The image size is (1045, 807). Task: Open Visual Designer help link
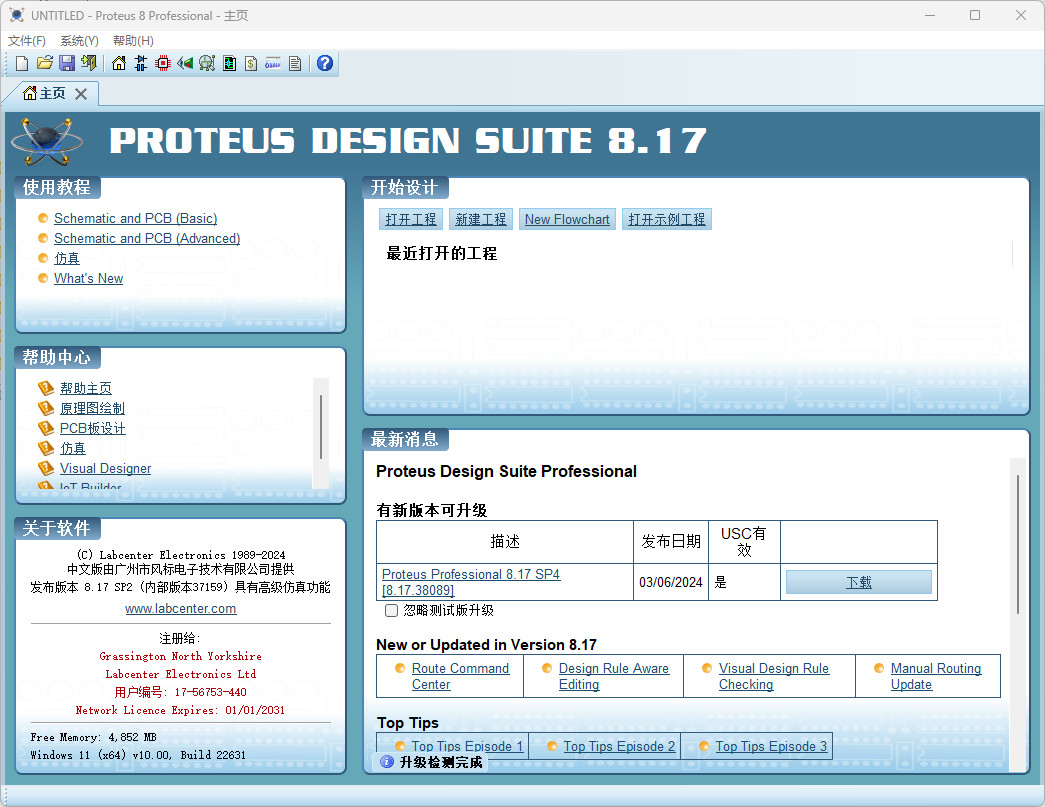pos(105,468)
